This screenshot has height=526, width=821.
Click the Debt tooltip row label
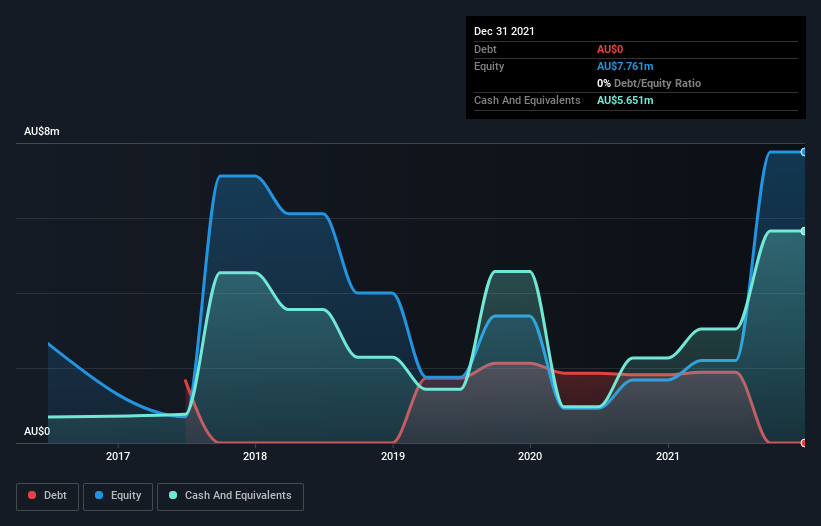(x=485, y=49)
